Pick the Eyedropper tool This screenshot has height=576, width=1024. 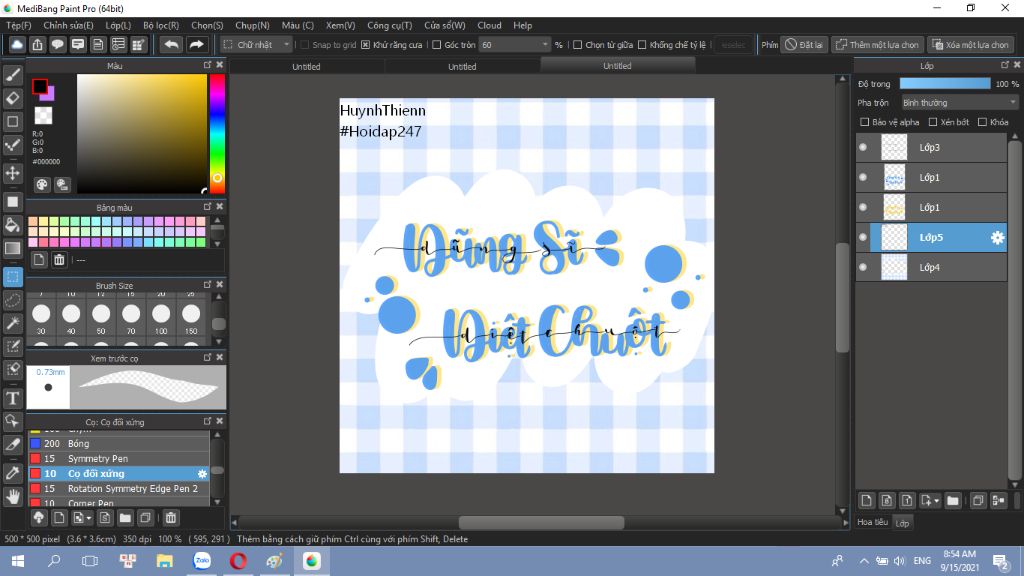point(12,473)
